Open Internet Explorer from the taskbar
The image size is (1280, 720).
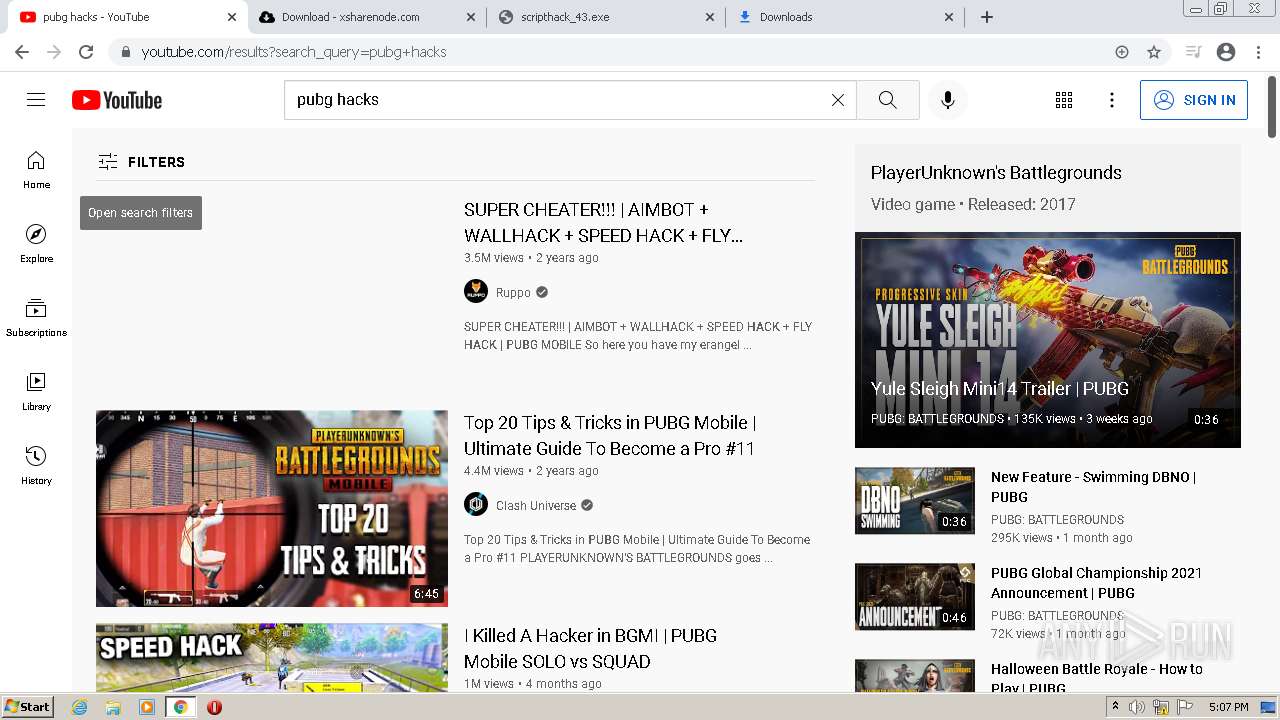click(80, 707)
